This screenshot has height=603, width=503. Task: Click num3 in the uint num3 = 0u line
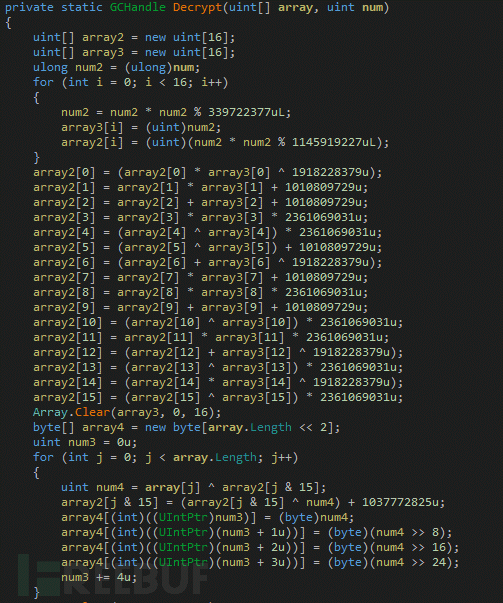pyautogui.click(x=82, y=442)
